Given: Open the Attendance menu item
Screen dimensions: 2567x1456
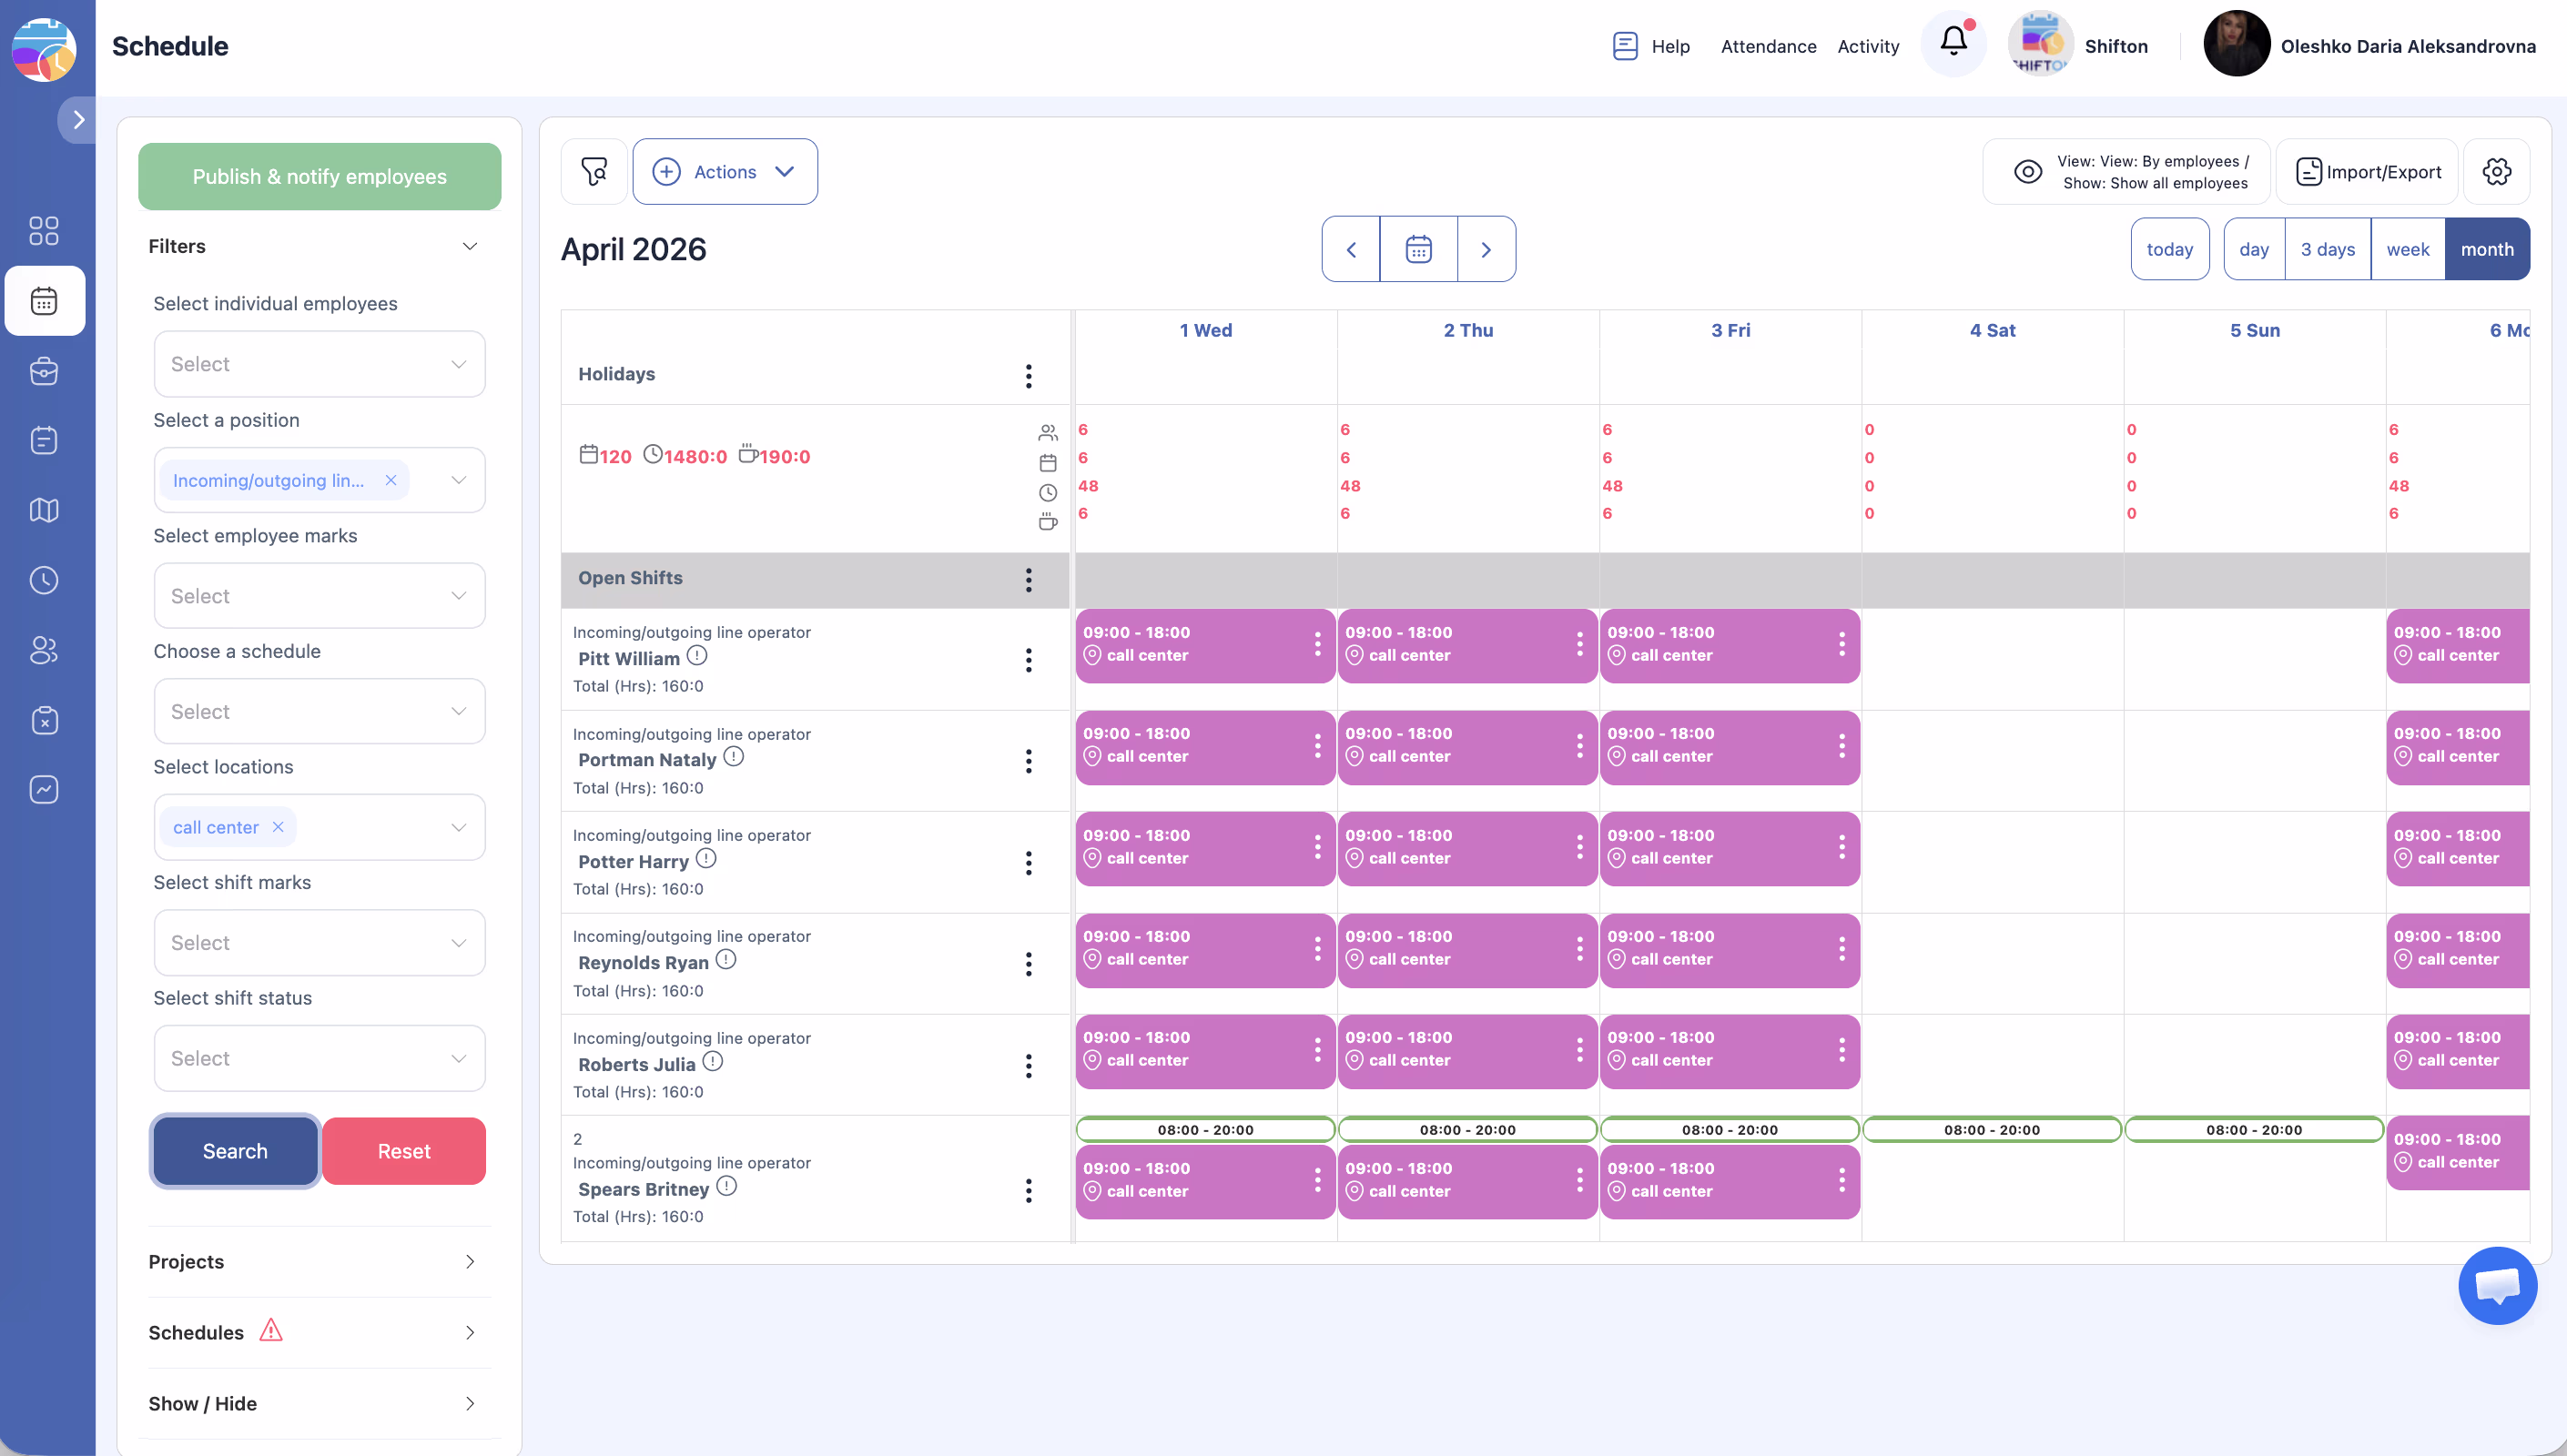Looking at the screenshot, I should click(1768, 46).
